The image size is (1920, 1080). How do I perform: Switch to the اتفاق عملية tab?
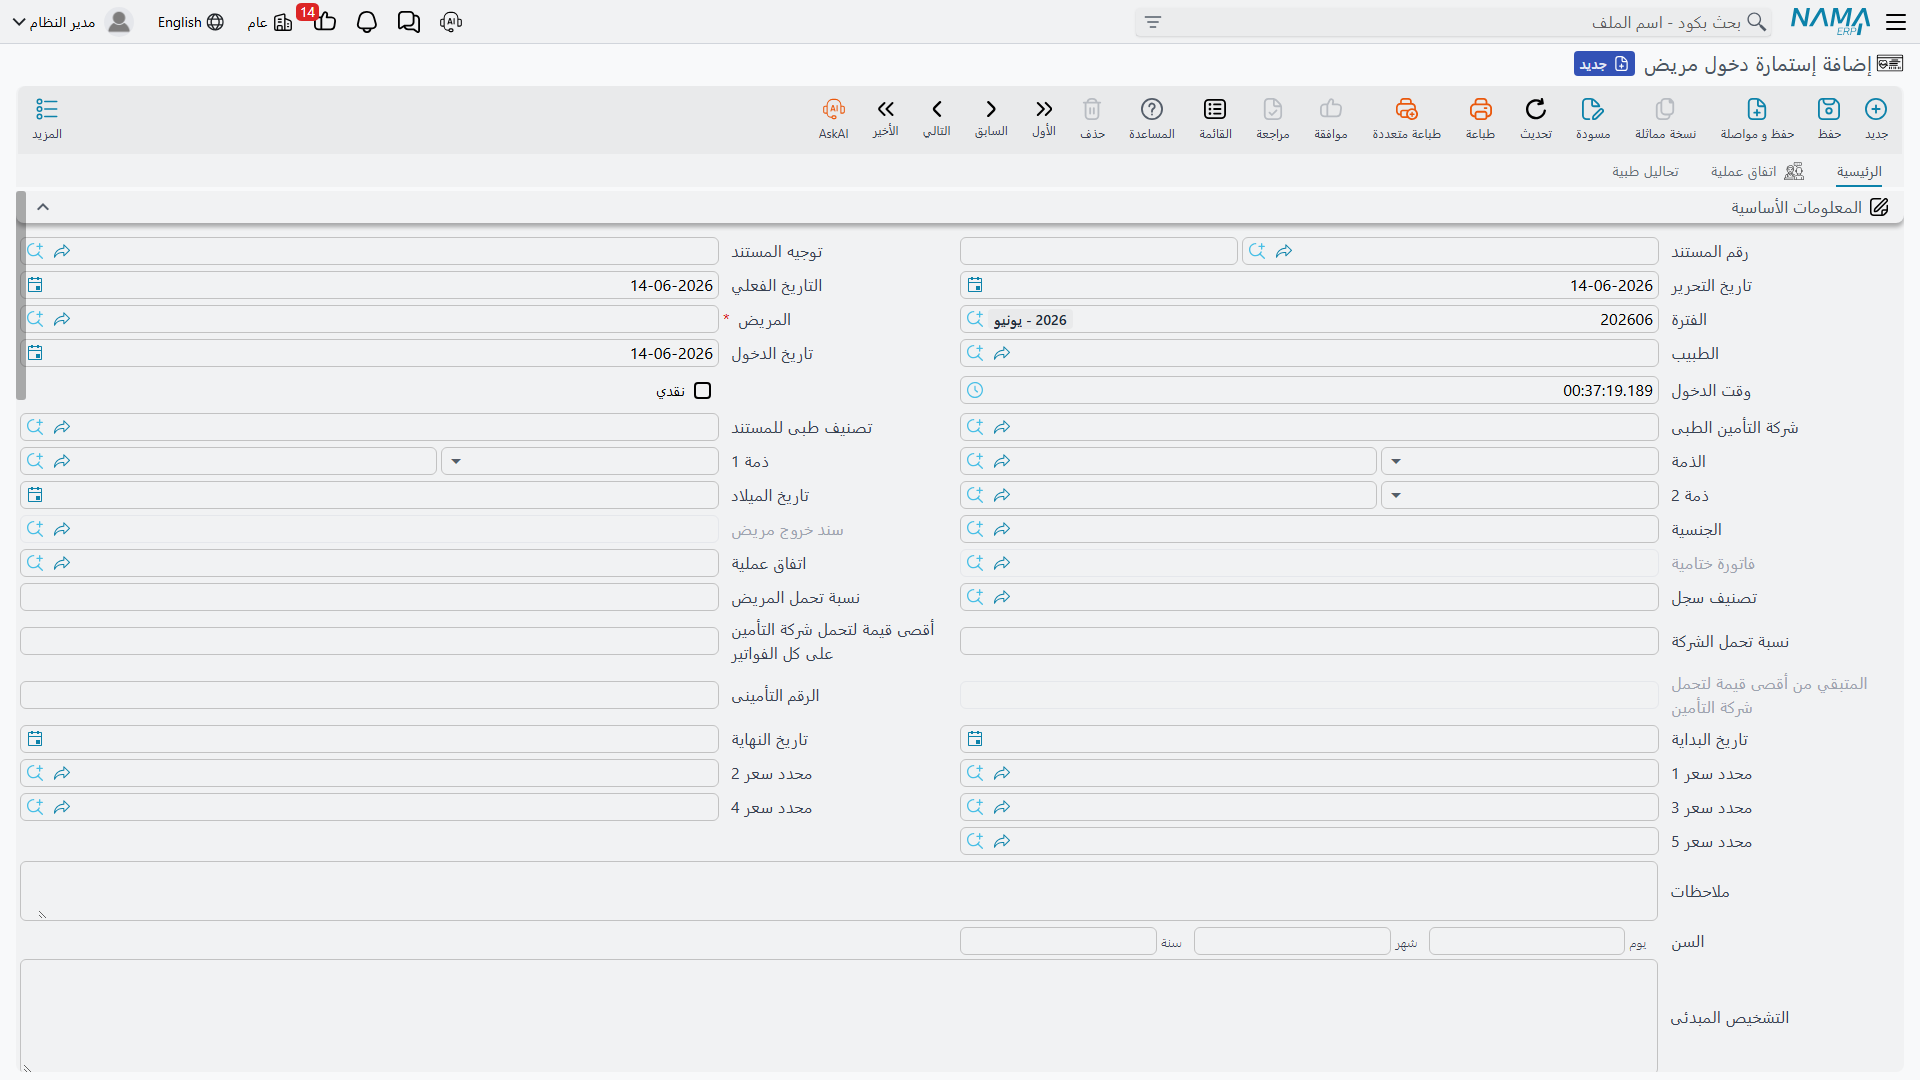1757,172
